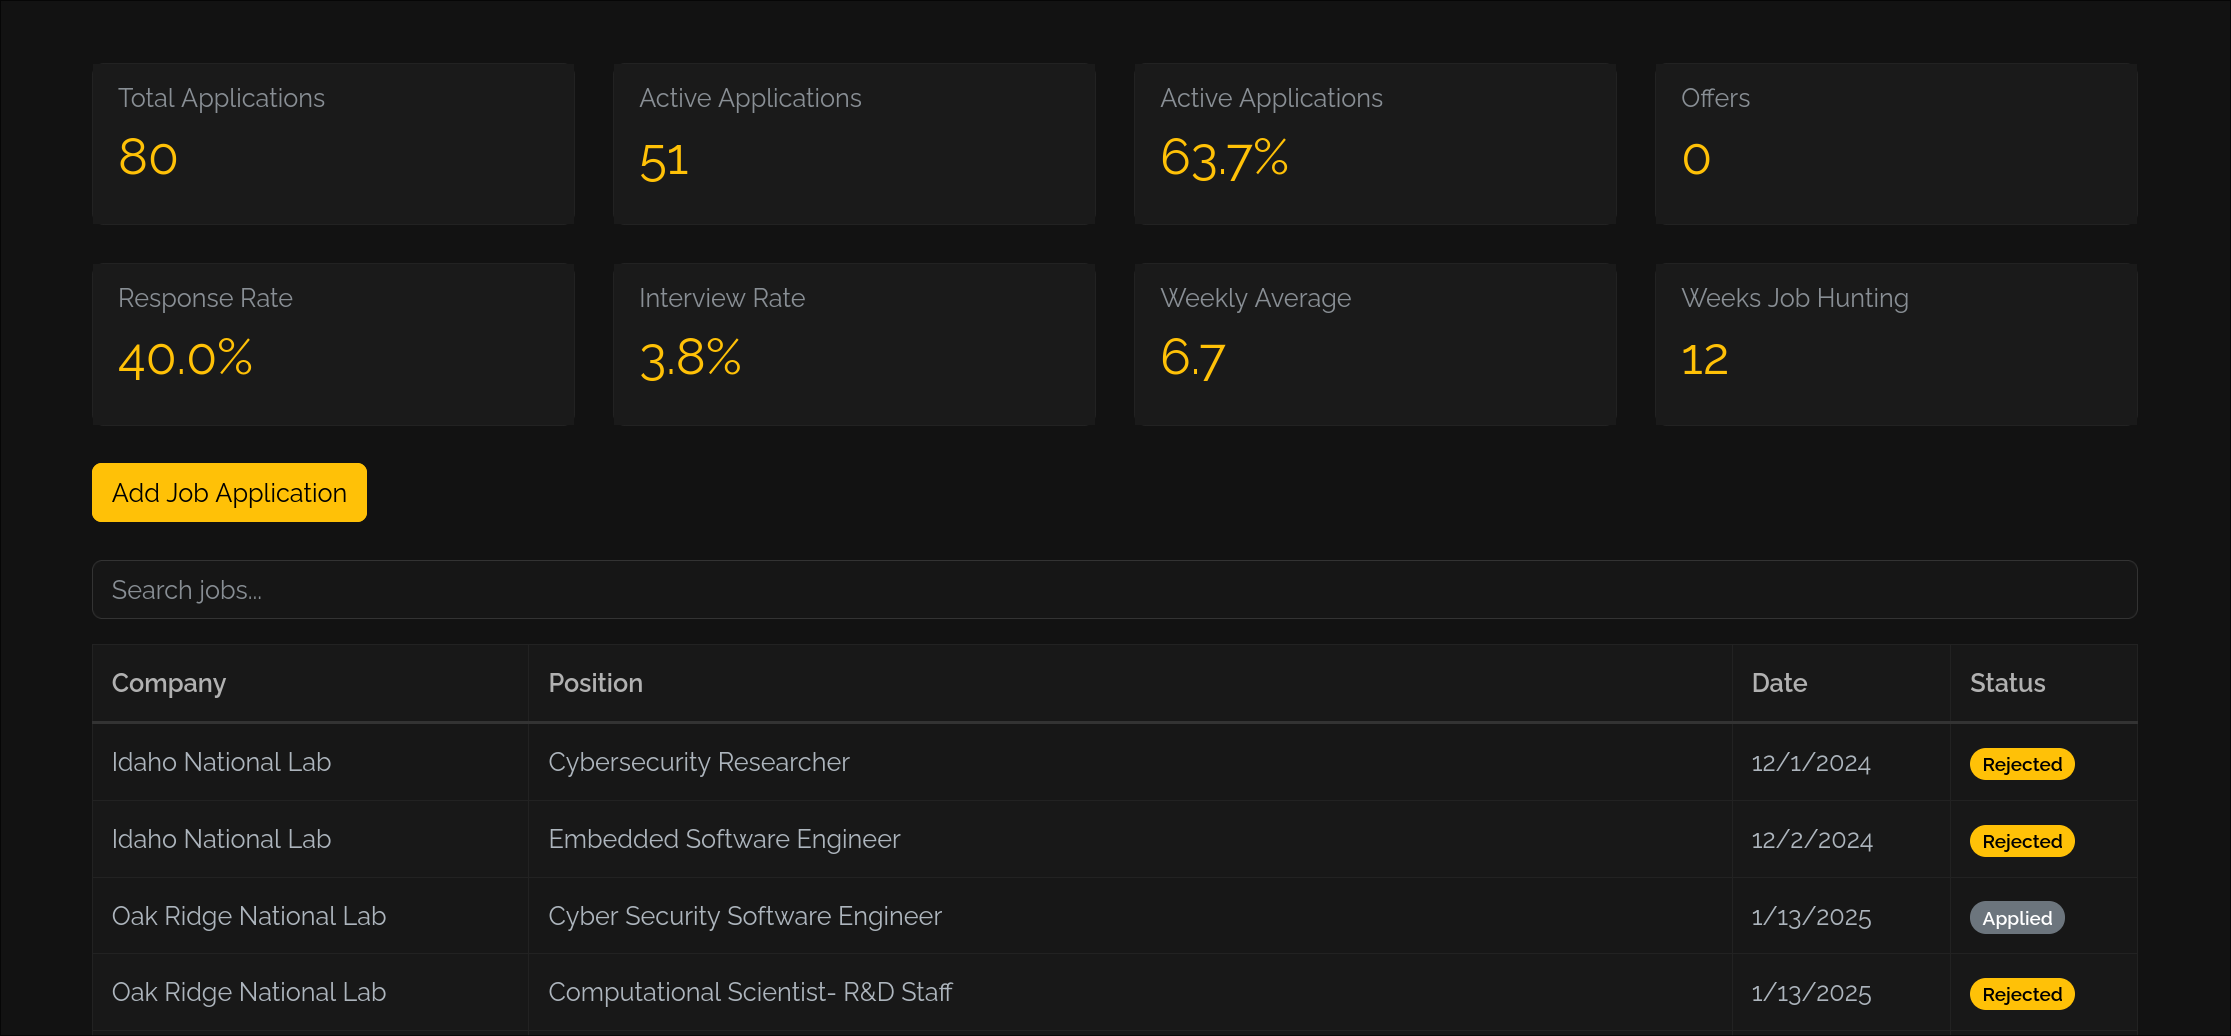Sort by the Company column header
Viewport: 2231px width, 1036px height.
[168, 683]
